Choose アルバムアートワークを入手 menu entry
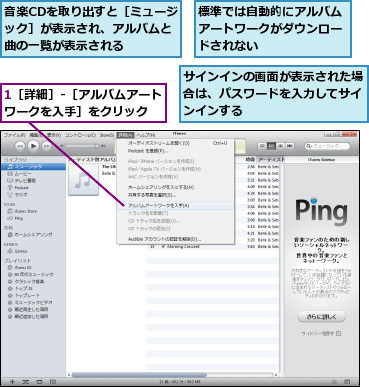This screenshot has height=387, width=369. (x=175, y=206)
